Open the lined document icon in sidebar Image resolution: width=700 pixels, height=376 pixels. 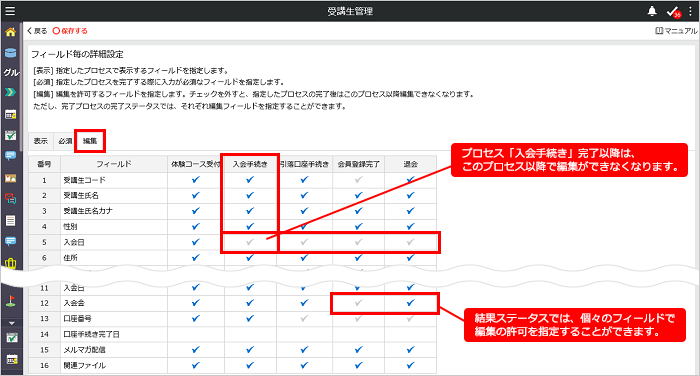10,221
